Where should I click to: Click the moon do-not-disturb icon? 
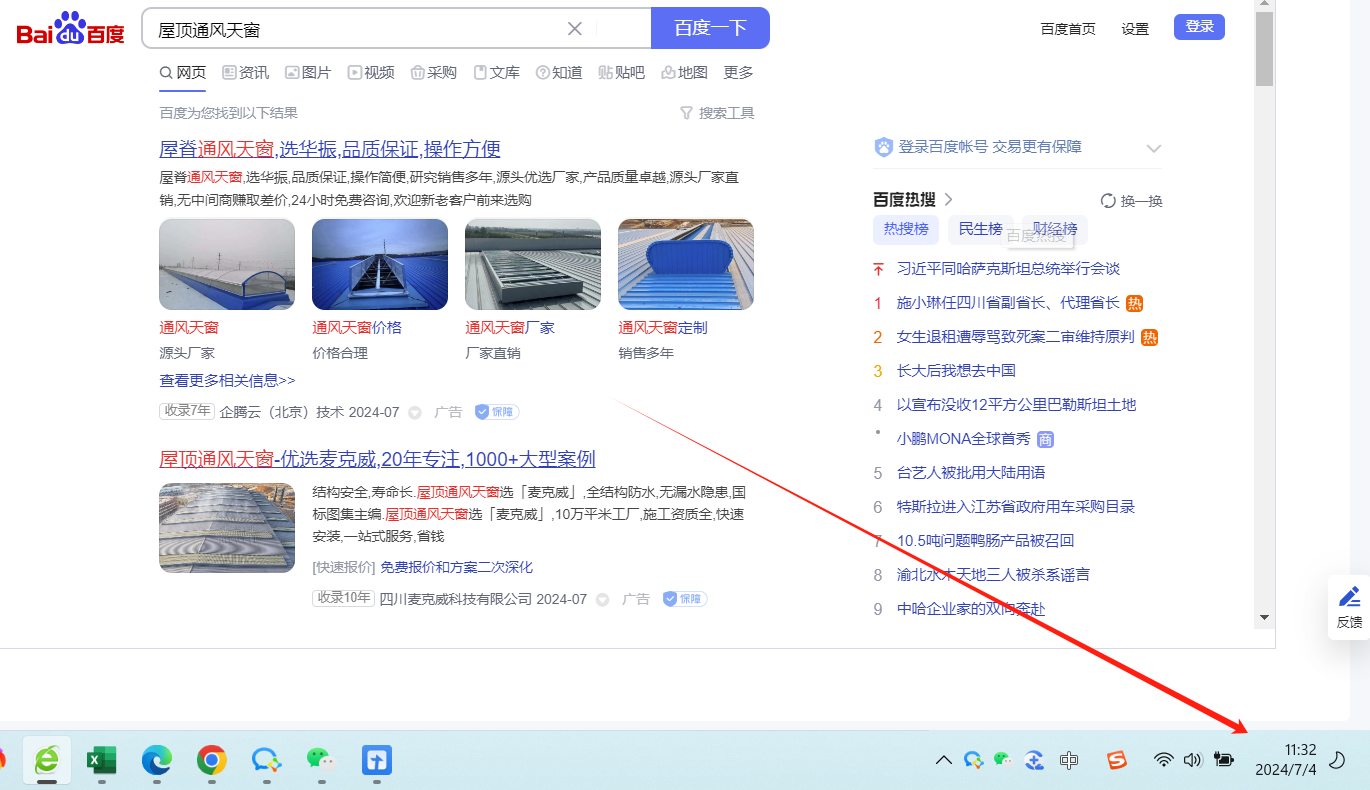tap(1336, 760)
